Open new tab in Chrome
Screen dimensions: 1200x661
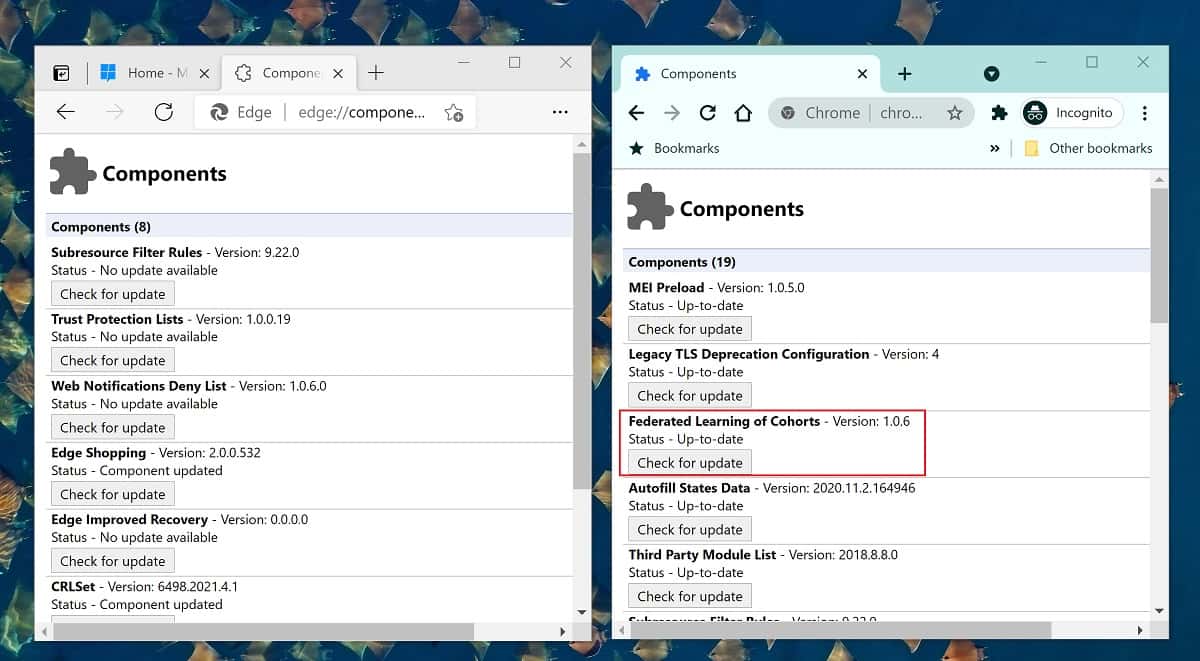[904, 74]
